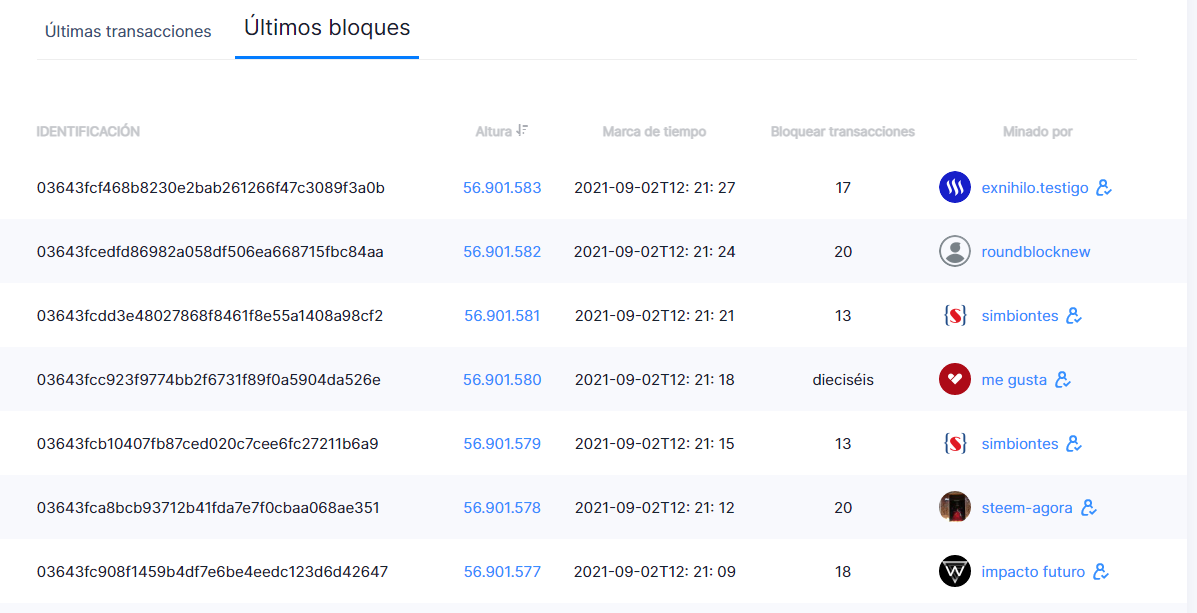The height and width of the screenshot is (613, 1197).
Task: Click timestamp 2021-09-02T12: 21: 18
Action: tap(654, 380)
